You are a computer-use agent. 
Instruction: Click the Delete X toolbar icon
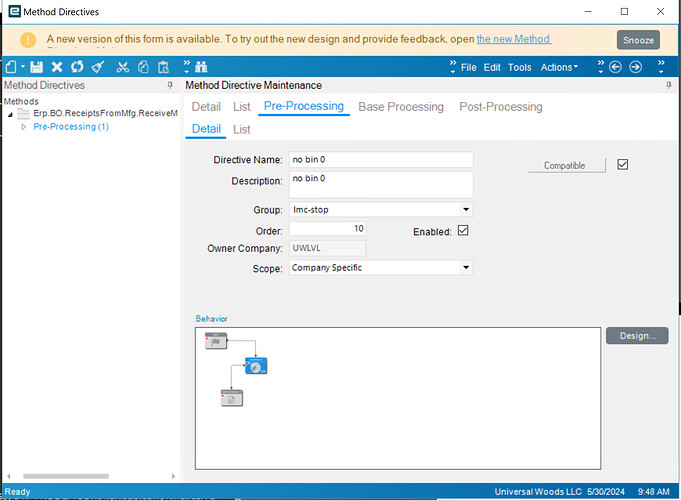click(57, 67)
